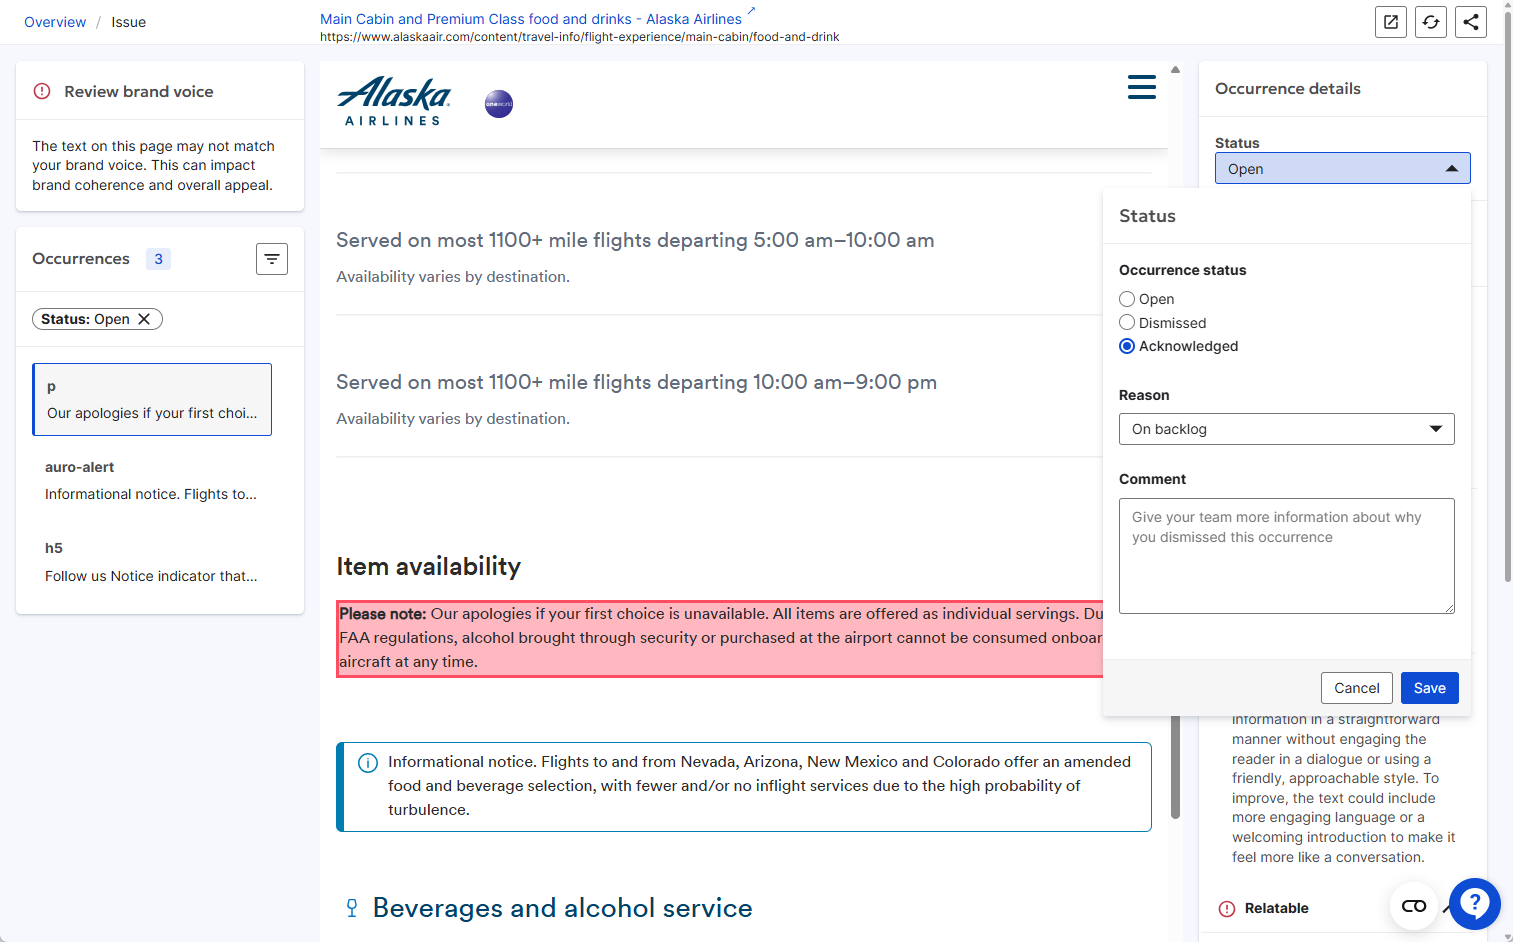Viewport: 1513px width, 942px height.
Task: Select the Dismissed radio option
Action: pos(1127,323)
